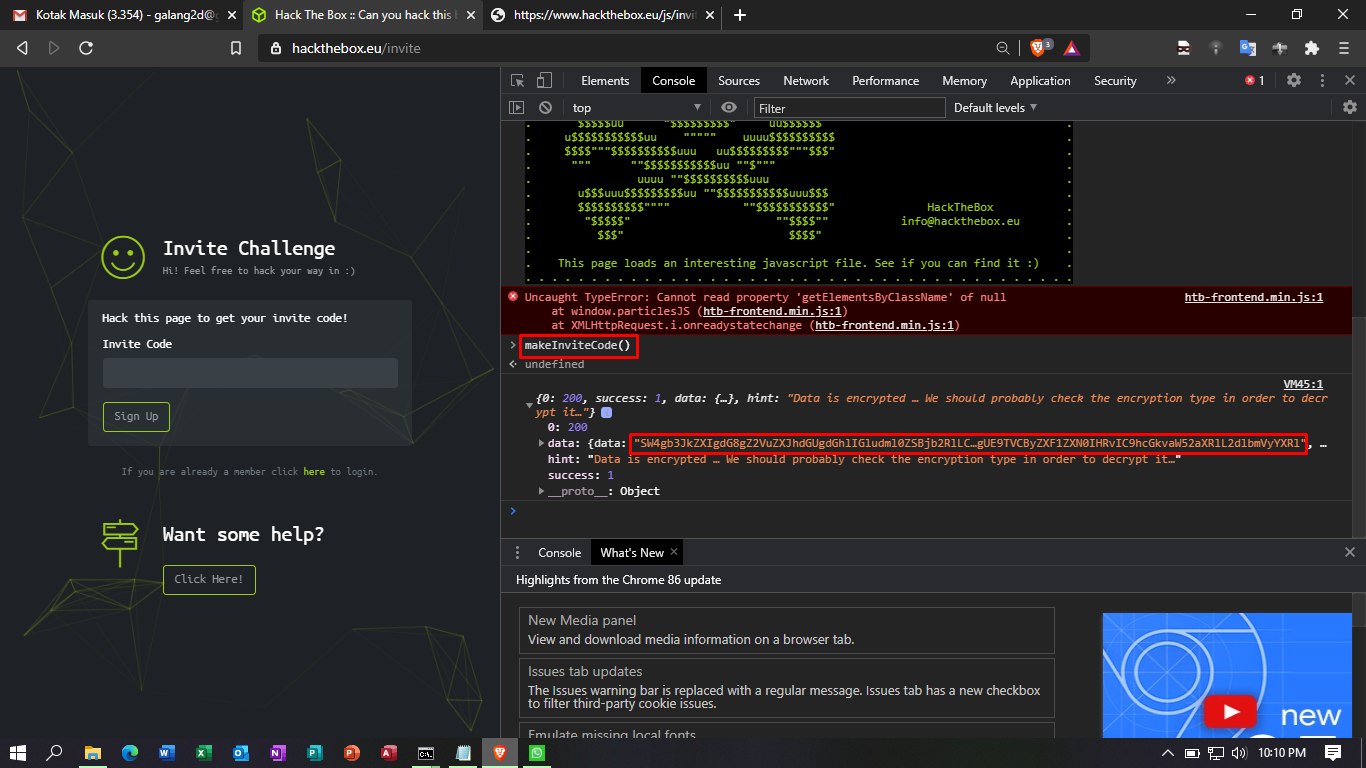
Task: Open the Google Translate extension
Action: coord(1247,48)
